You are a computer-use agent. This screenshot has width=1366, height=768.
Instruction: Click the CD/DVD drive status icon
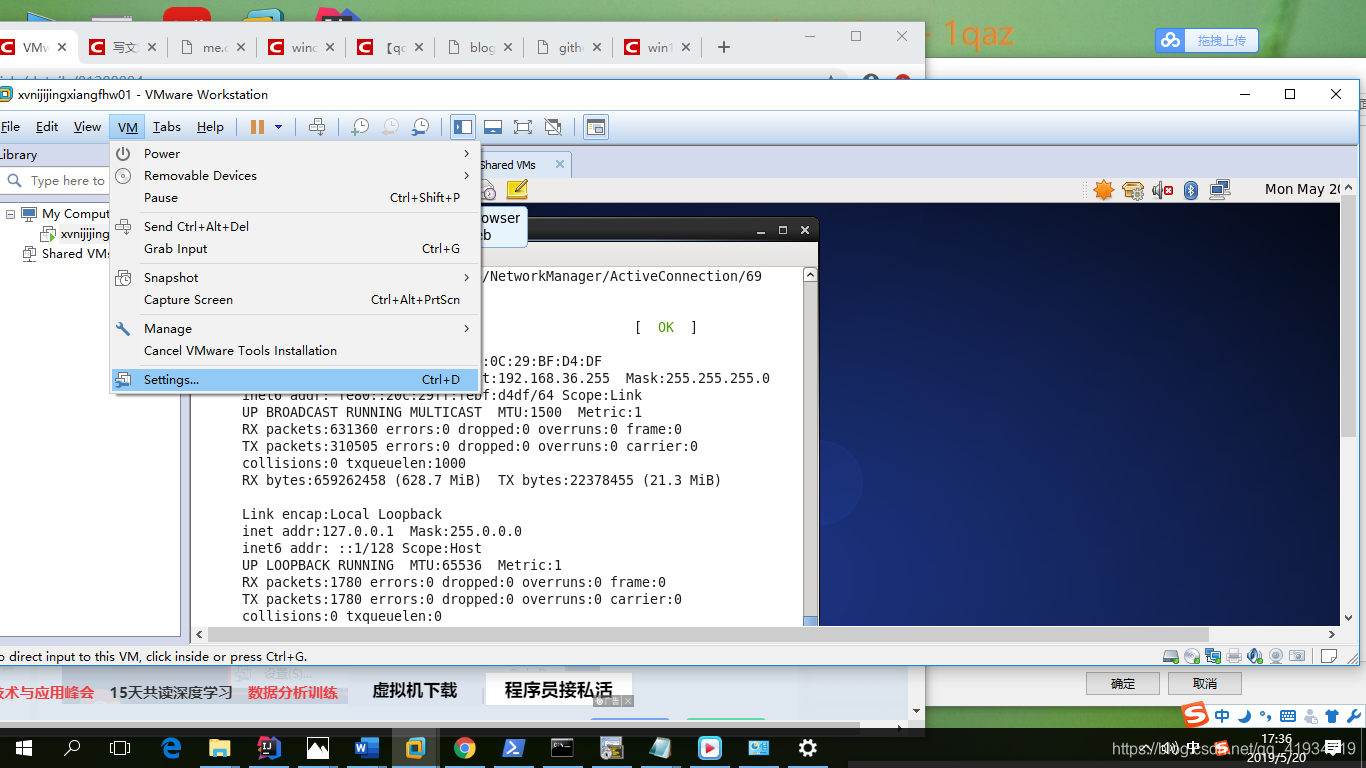(1192, 656)
